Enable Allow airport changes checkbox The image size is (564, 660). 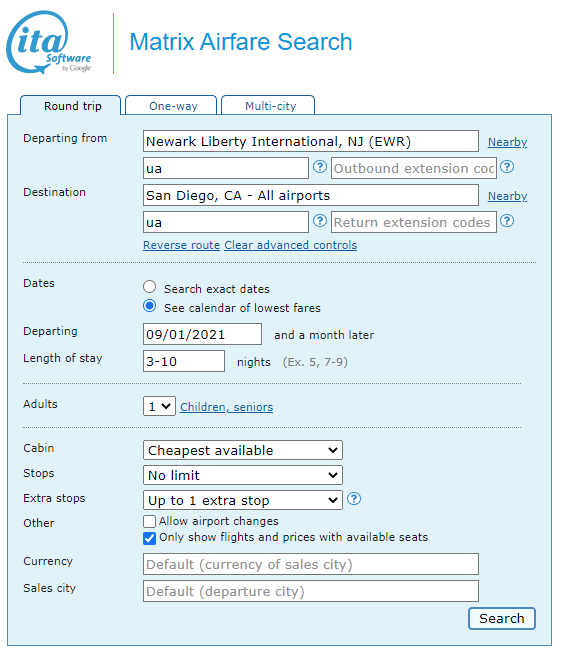coord(149,522)
